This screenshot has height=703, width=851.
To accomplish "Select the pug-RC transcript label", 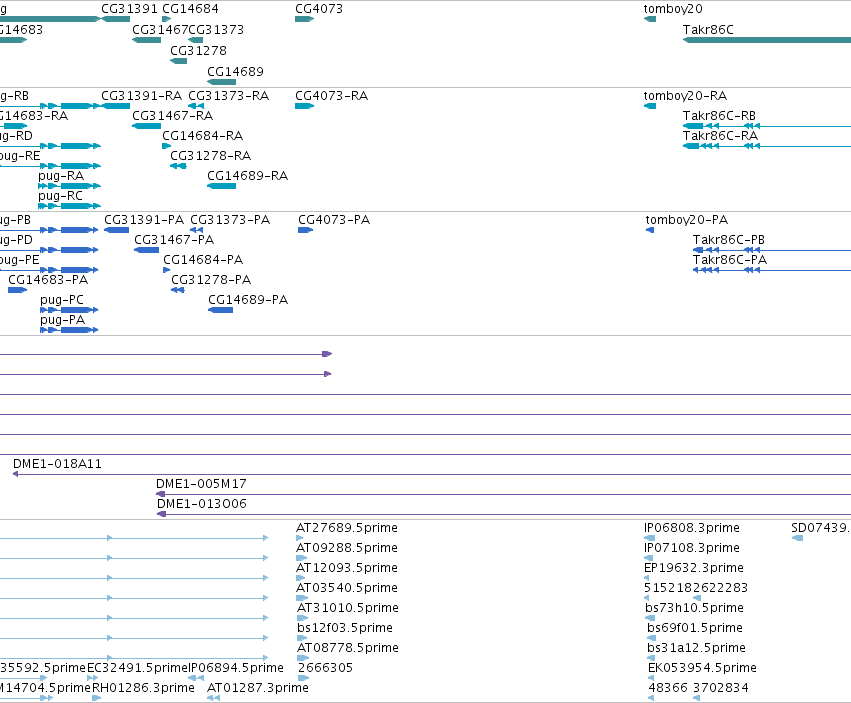I will pos(60,196).
